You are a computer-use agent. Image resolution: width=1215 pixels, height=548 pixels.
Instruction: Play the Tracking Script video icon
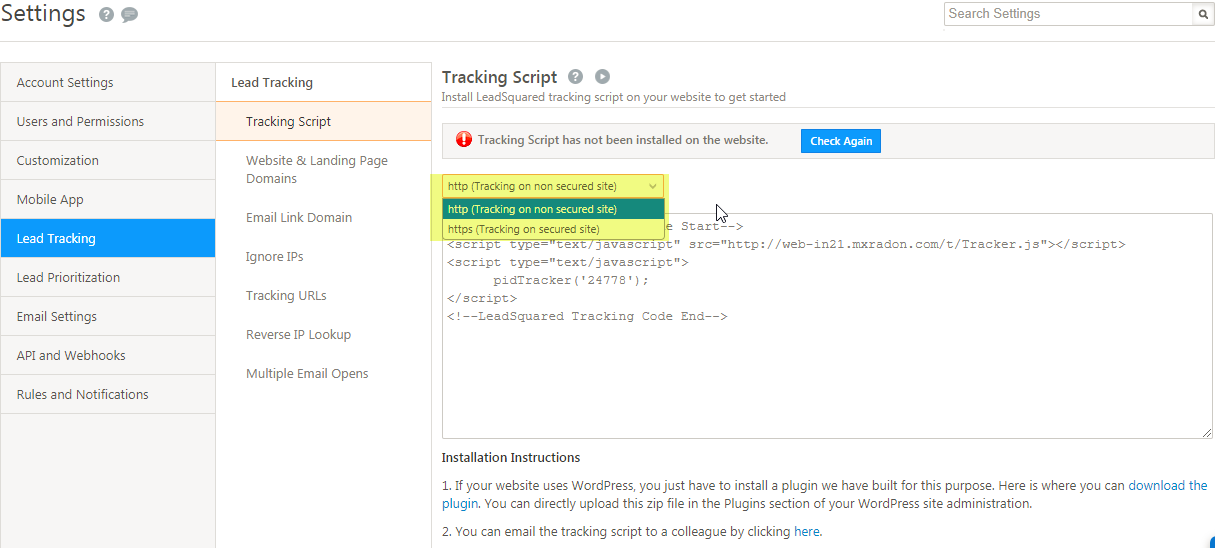602,77
